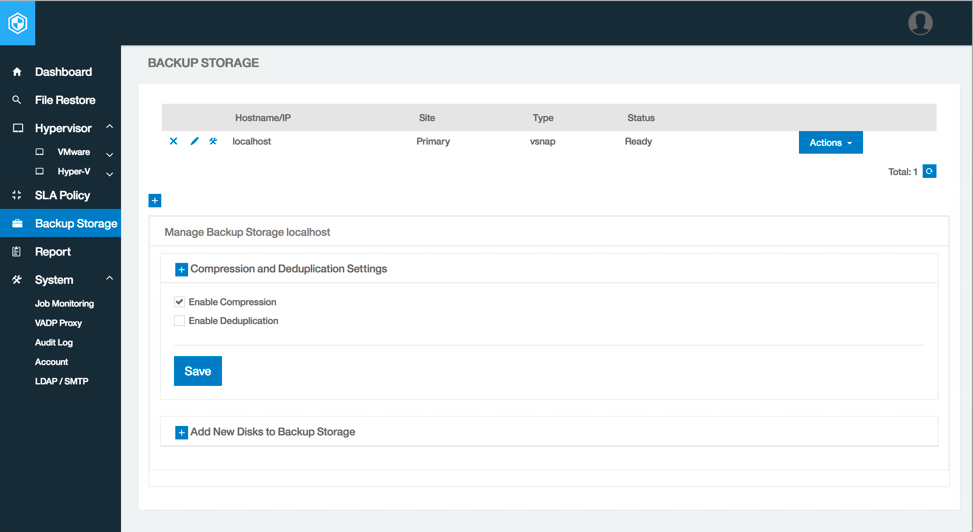Viewport: 973px width, 532px height.
Task: Open the Report page
Action: (53, 252)
